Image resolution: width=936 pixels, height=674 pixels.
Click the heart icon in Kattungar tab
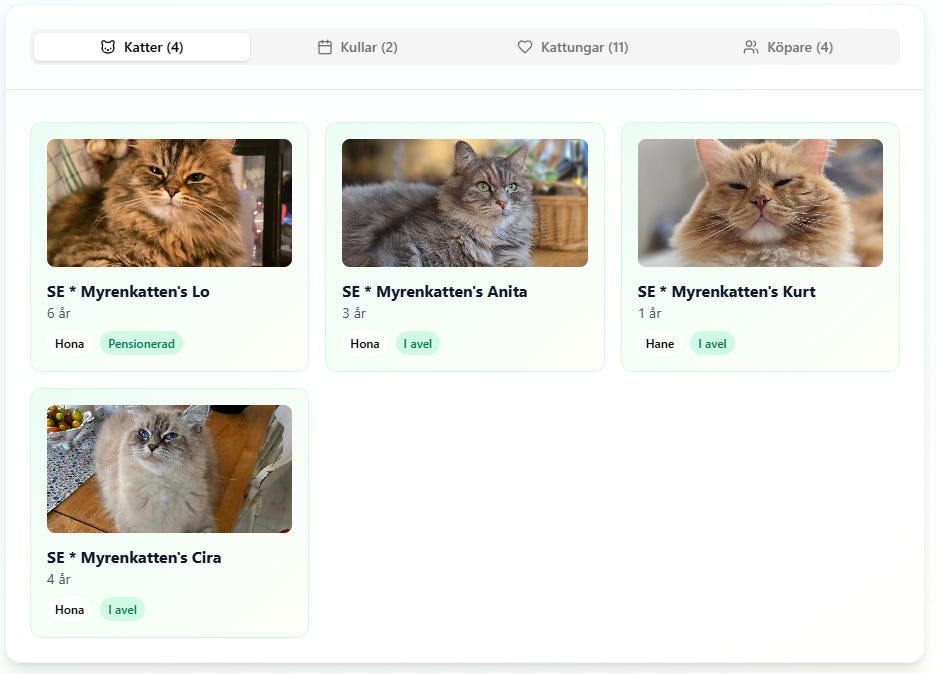coord(525,47)
